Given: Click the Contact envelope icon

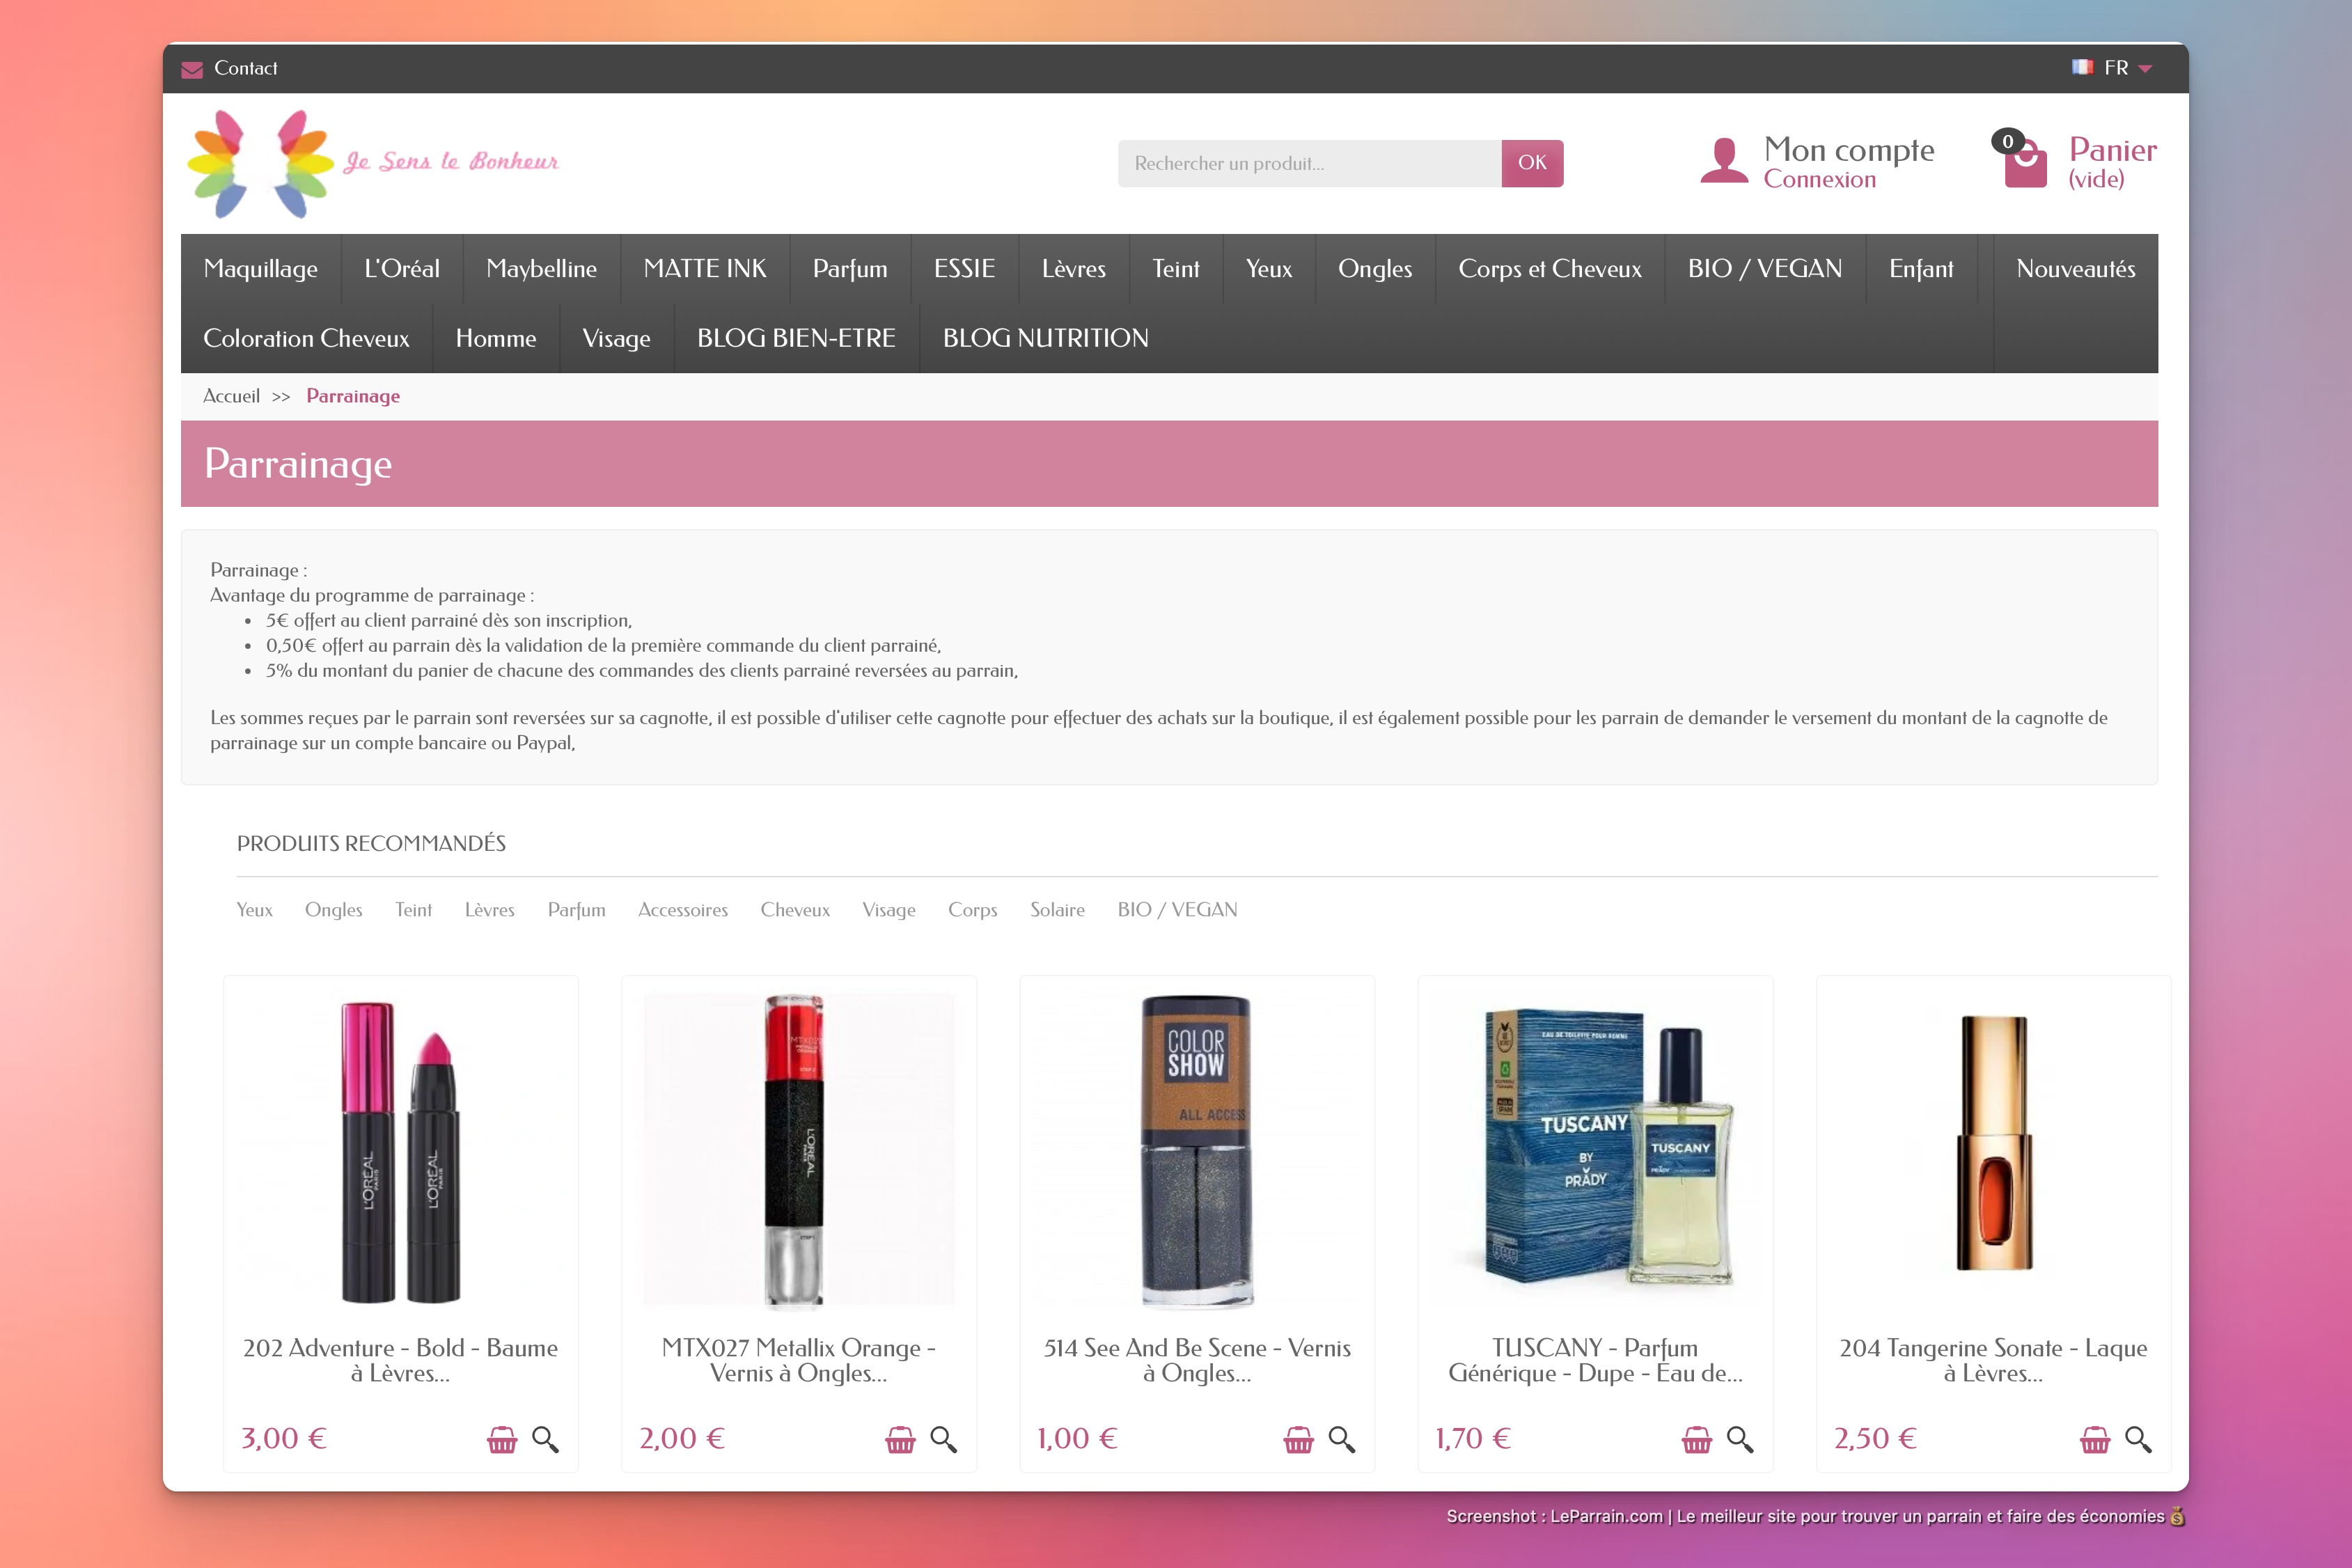Looking at the screenshot, I should coord(192,69).
